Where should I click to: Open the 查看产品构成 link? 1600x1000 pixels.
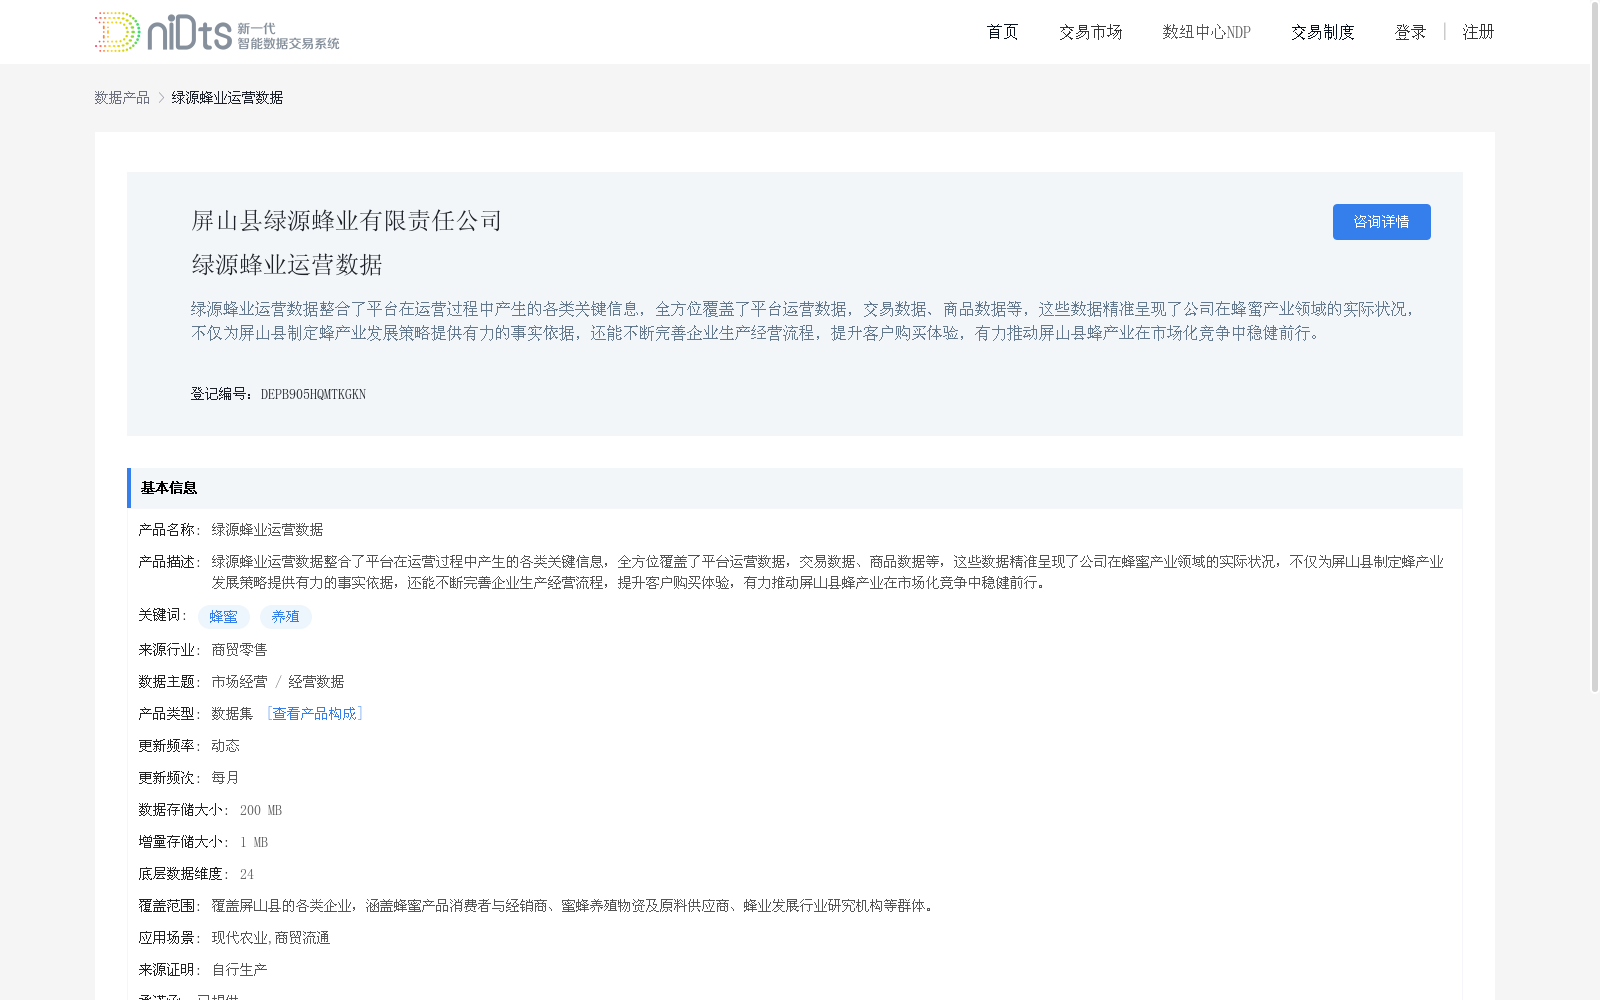tap(314, 714)
